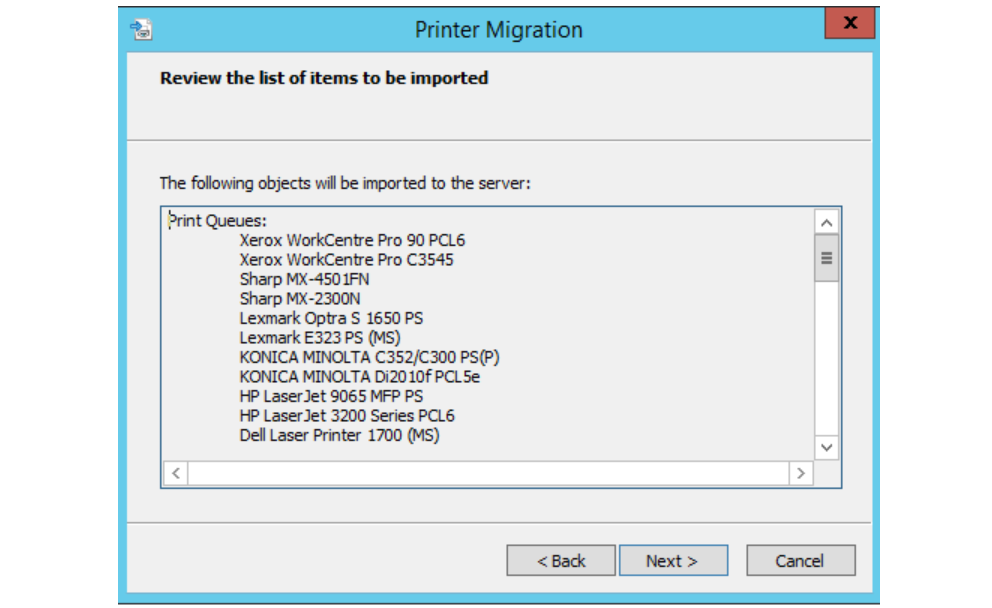The image size is (992, 608).
Task: Click the list's scroll down arrow
Action: 826,448
